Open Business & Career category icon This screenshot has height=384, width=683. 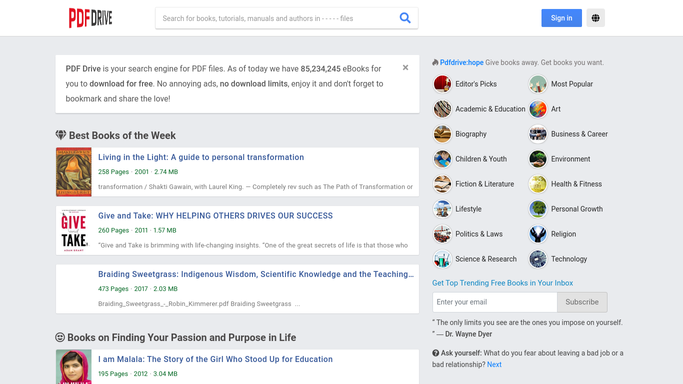(538, 134)
